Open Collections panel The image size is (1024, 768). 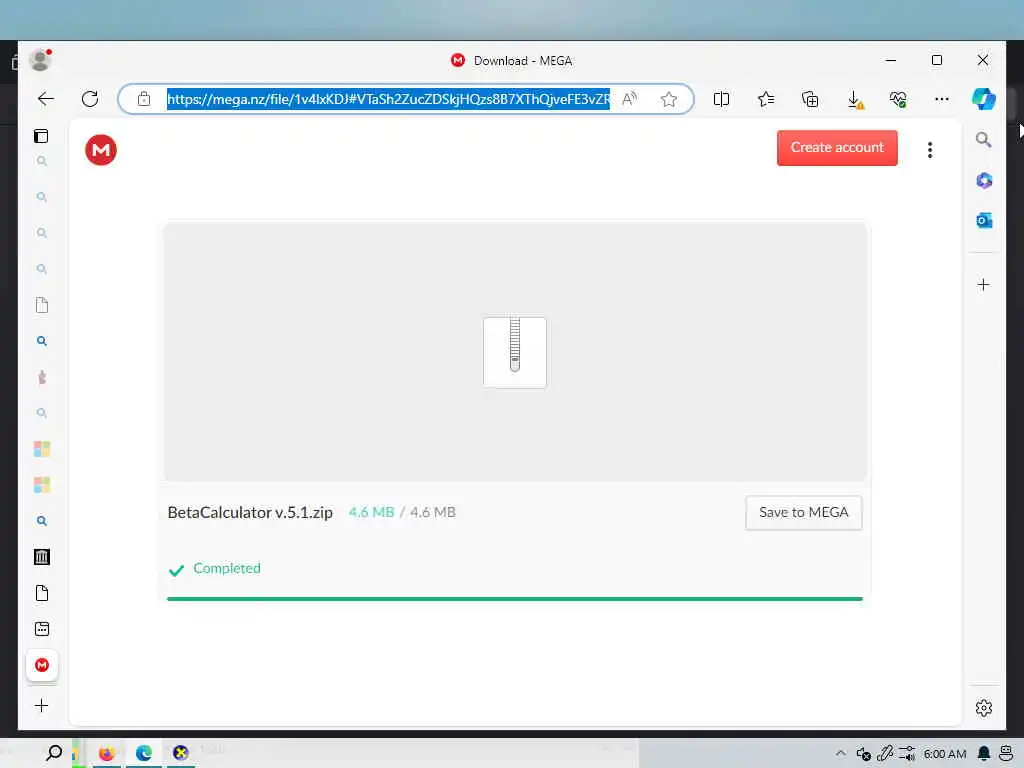tap(810, 99)
